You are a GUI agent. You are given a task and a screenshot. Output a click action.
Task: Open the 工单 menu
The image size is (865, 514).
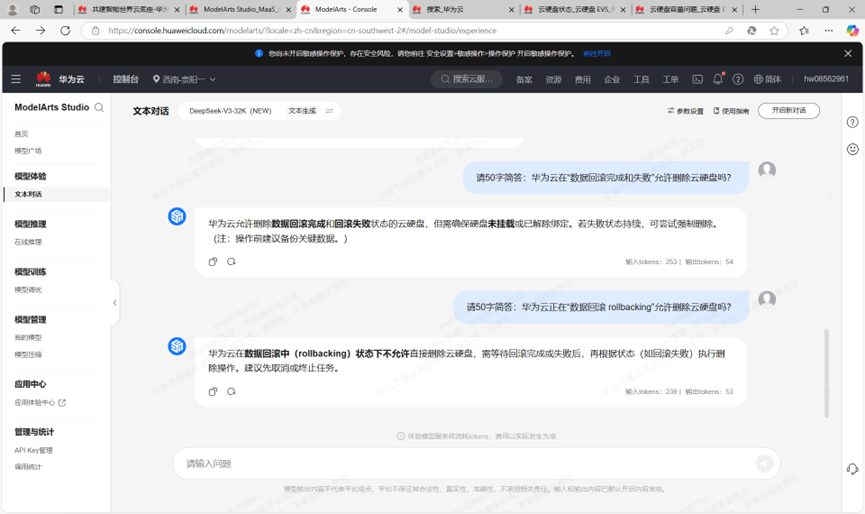click(x=670, y=79)
